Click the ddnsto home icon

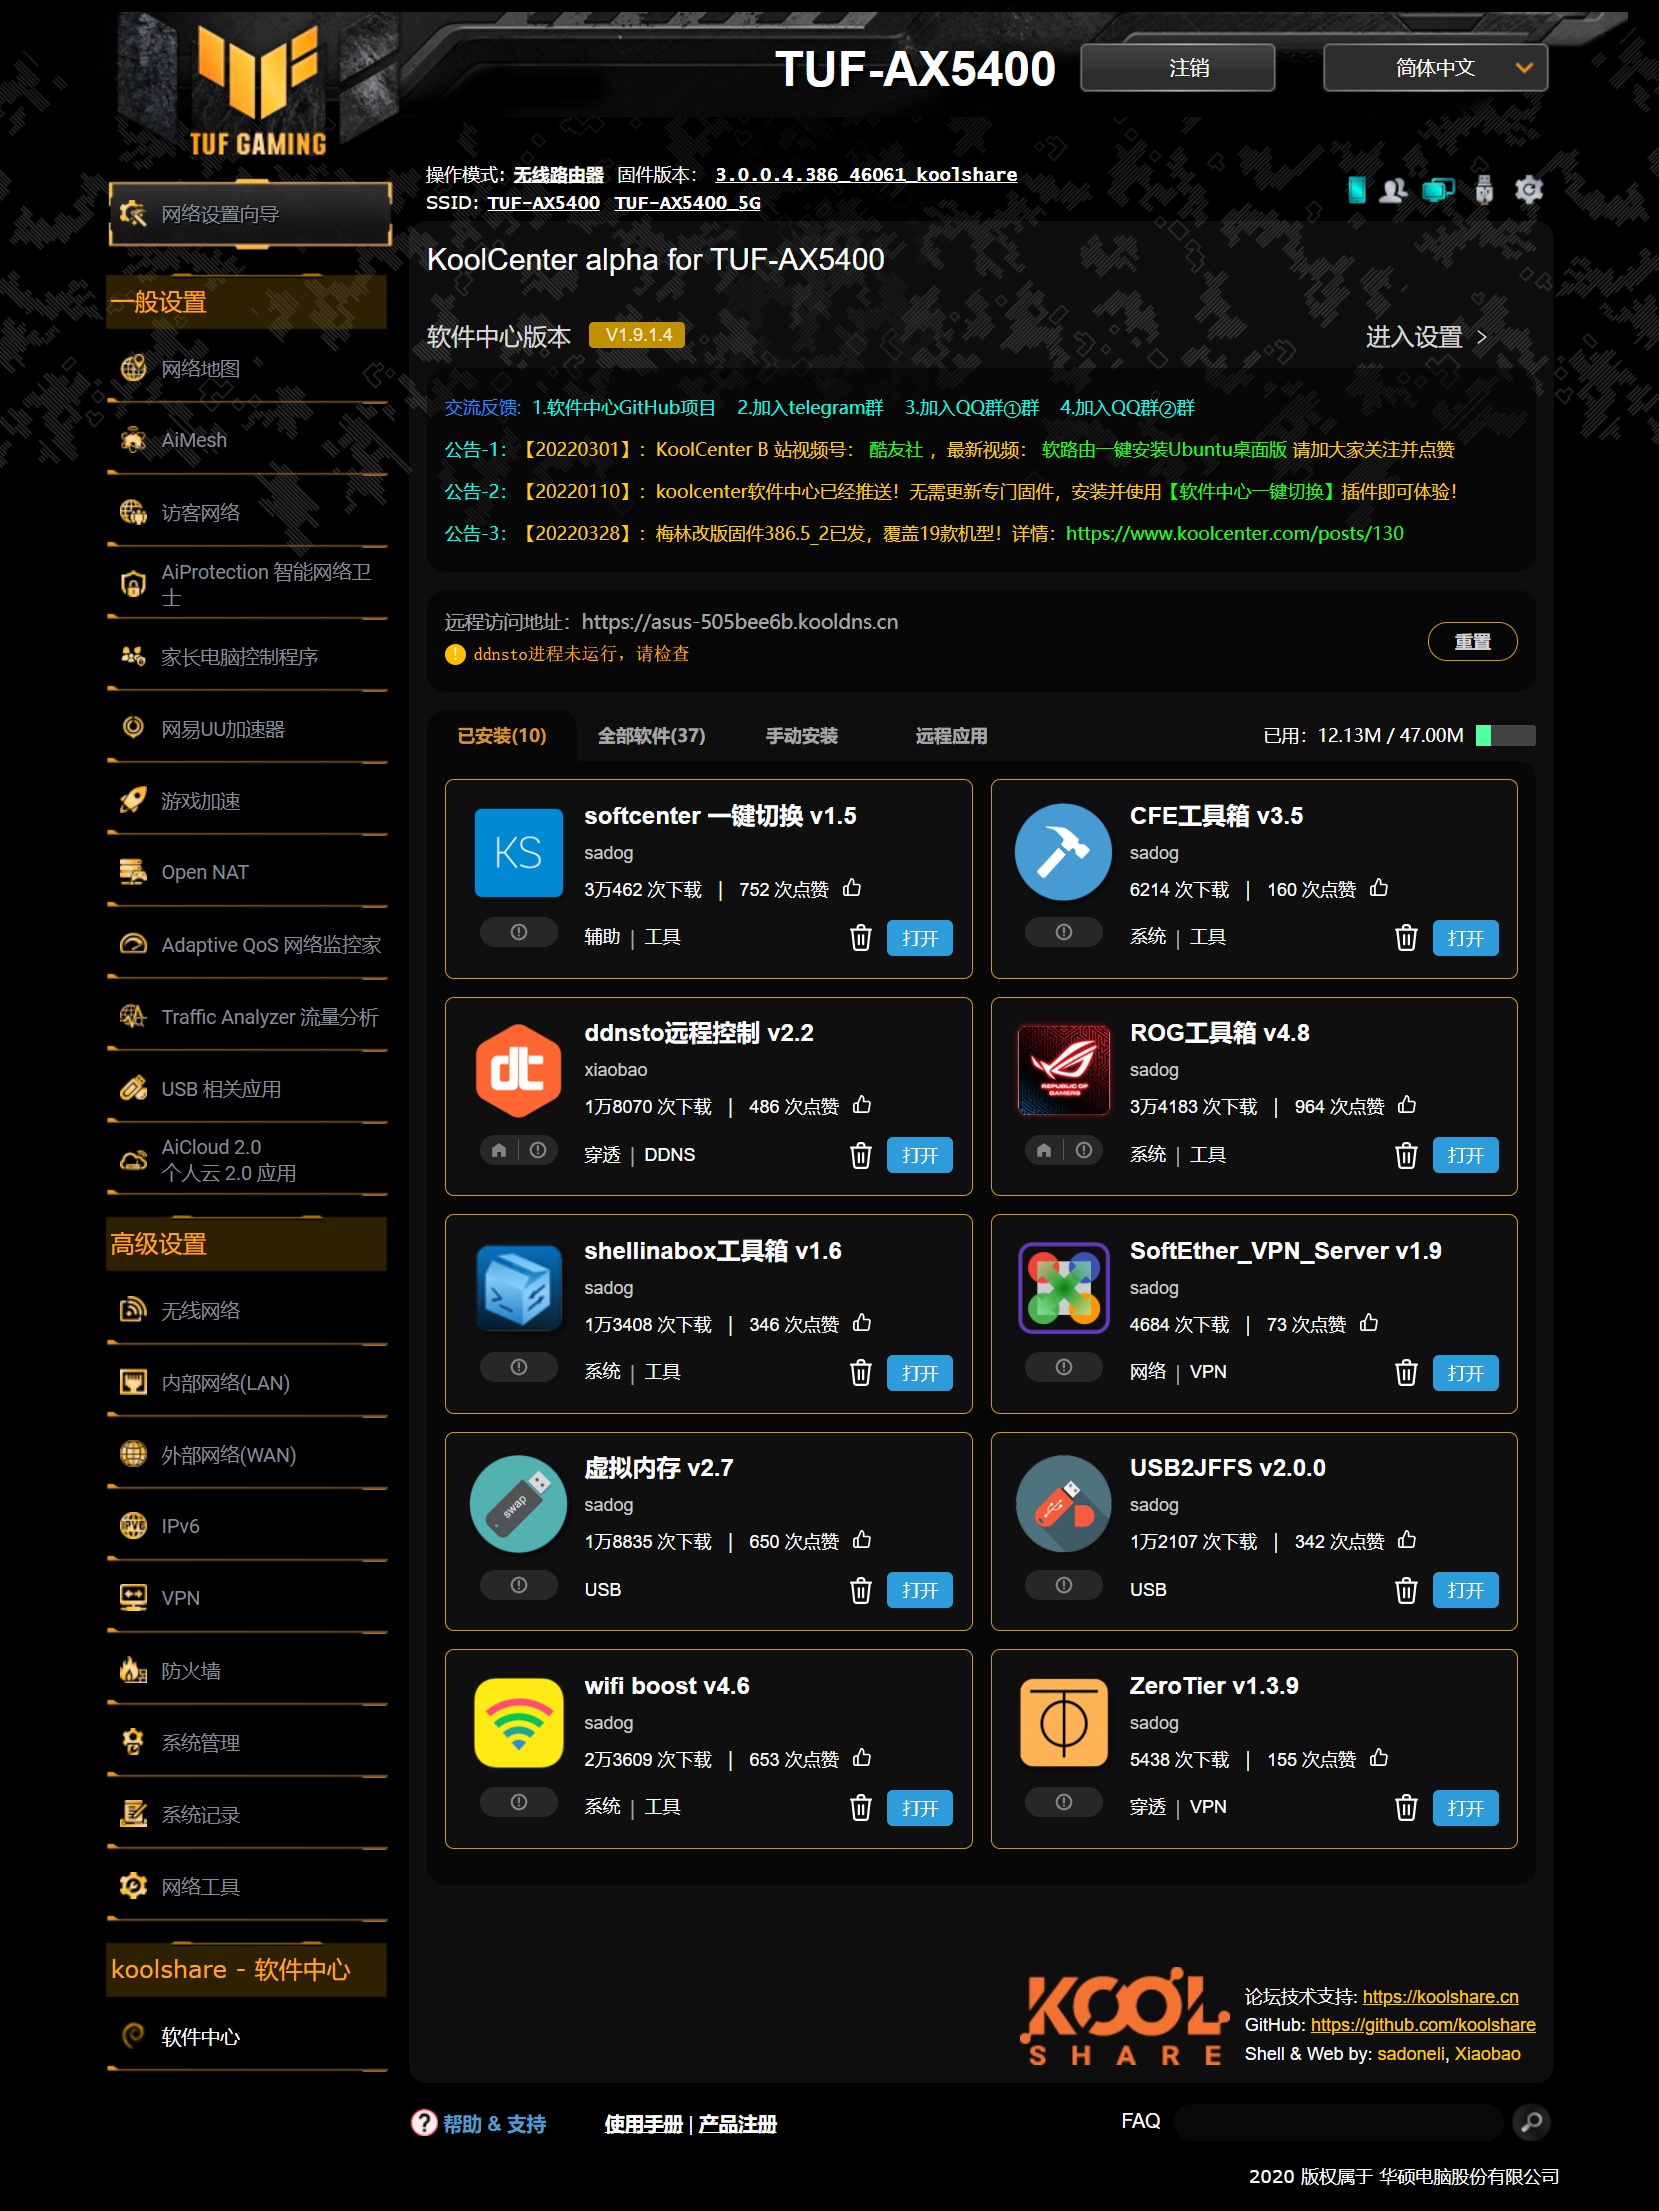coord(499,1150)
